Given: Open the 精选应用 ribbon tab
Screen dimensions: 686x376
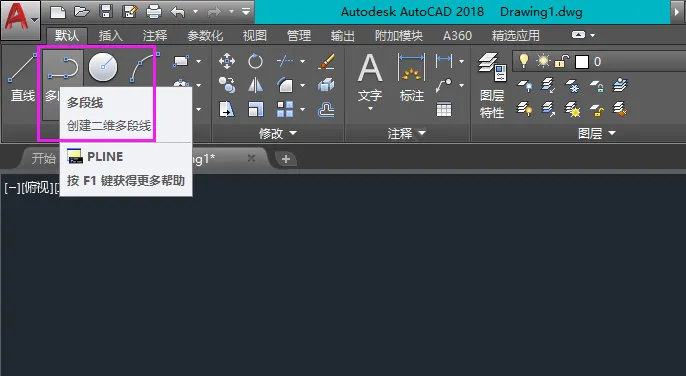Looking at the screenshot, I should pos(515,35).
